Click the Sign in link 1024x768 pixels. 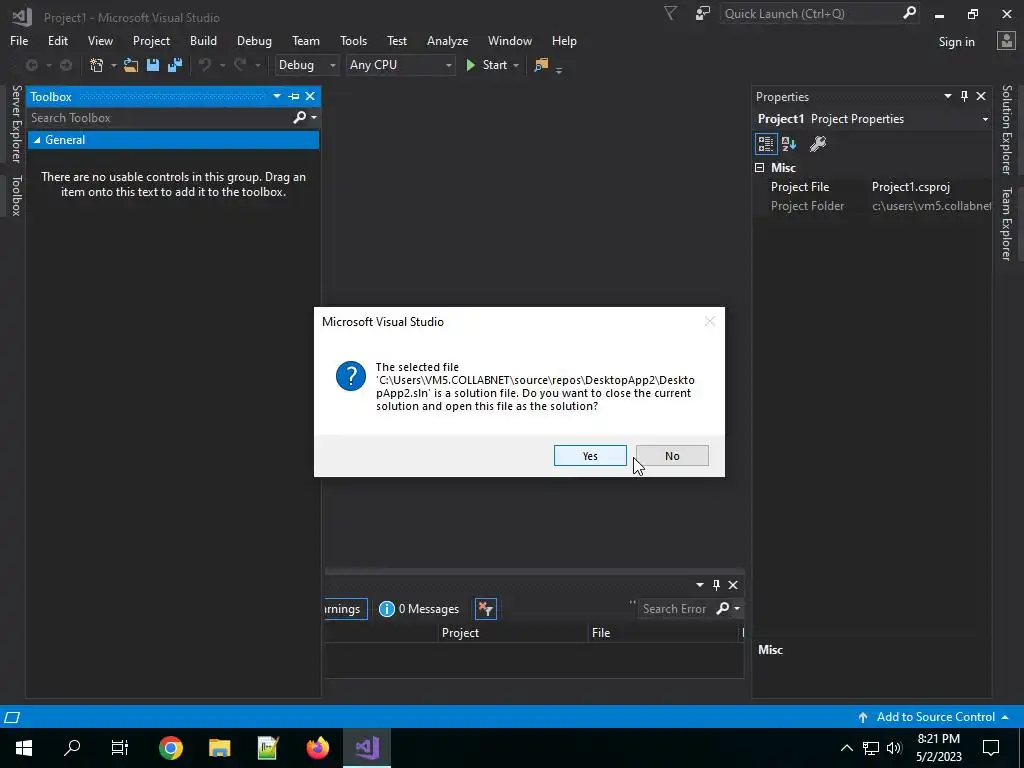pos(956,42)
